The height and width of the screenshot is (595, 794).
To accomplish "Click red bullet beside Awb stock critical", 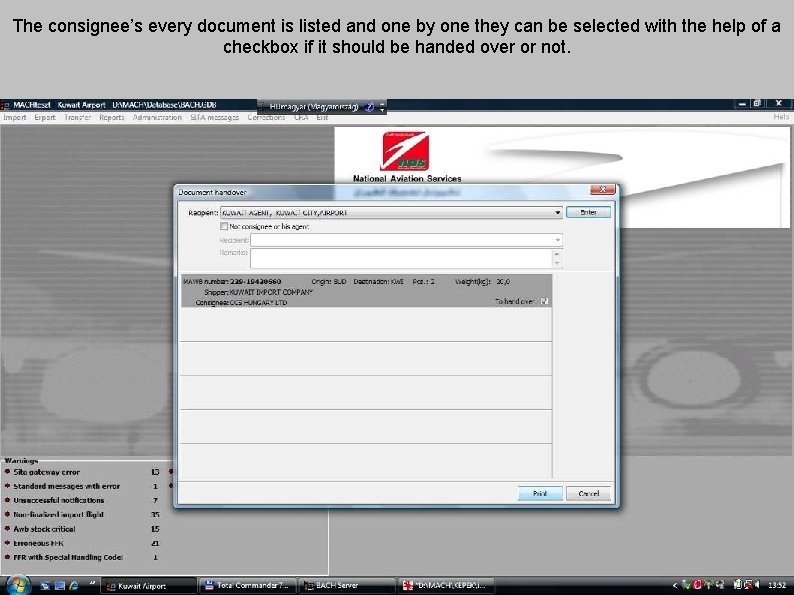I will pos(7,528).
